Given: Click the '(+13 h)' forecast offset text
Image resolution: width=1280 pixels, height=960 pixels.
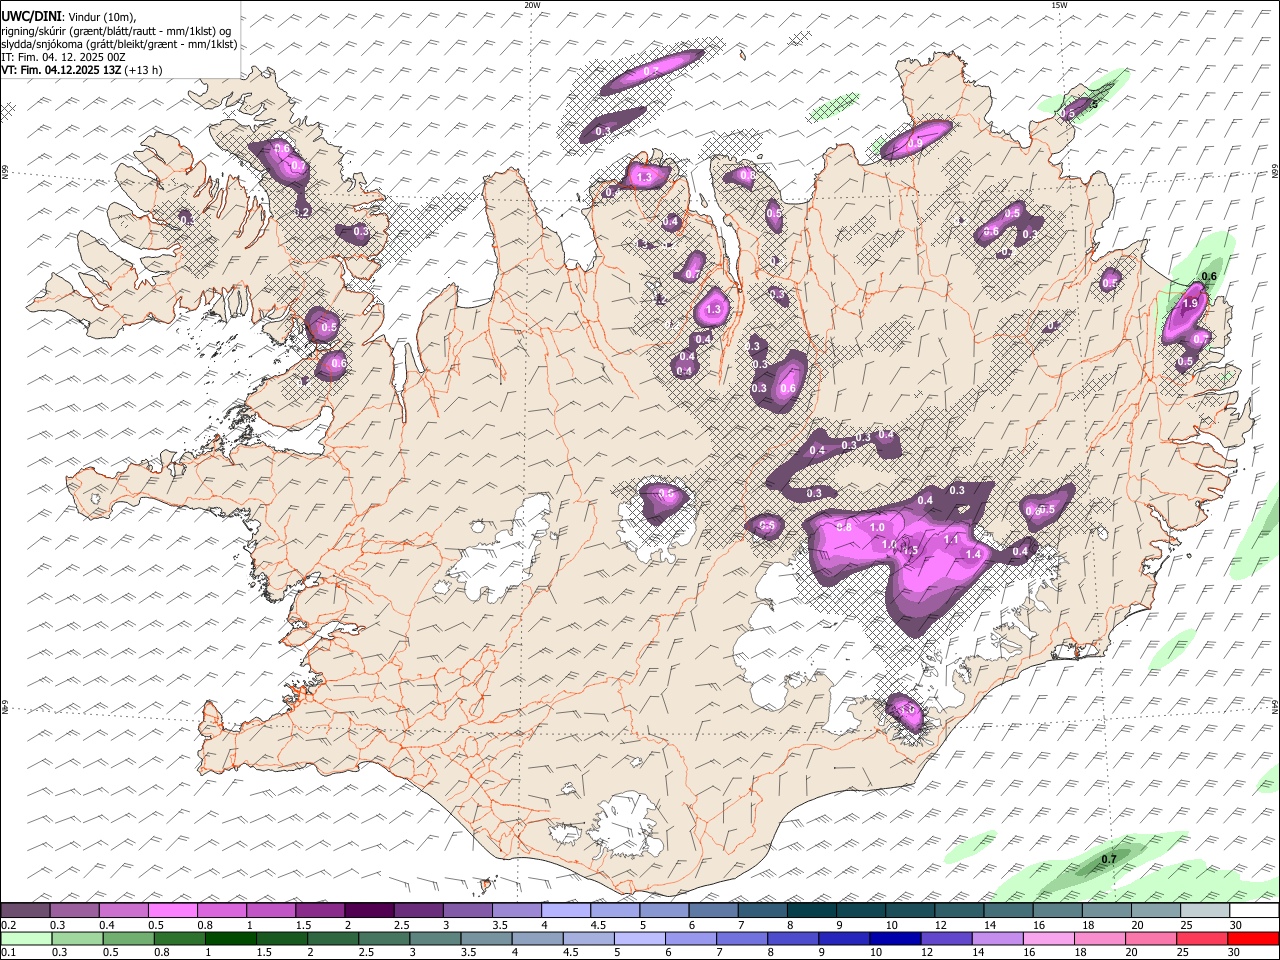Looking at the screenshot, I should tap(144, 70).
